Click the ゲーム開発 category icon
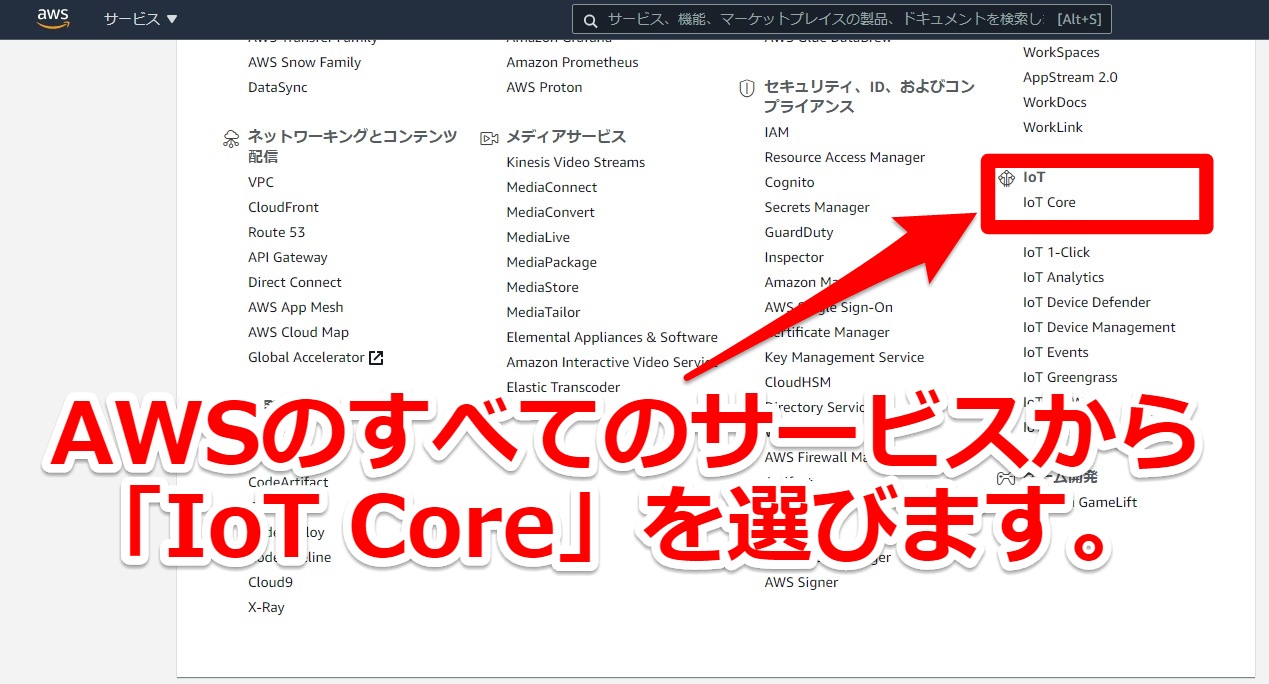The height and width of the screenshot is (684, 1269). tap(1004, 478)
